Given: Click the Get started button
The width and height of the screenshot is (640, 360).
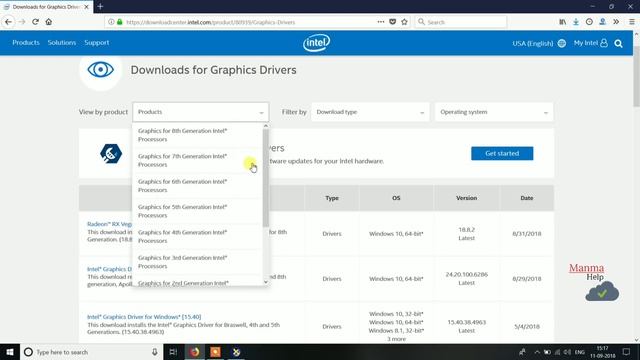Looking at the screenshot, I should point(502,153).
